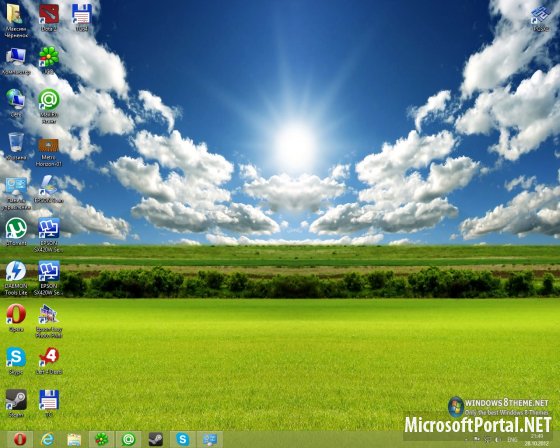Open the Control Panel desktop icon
This screenshot has width=560, height=448.
click(x=16, y=193)
